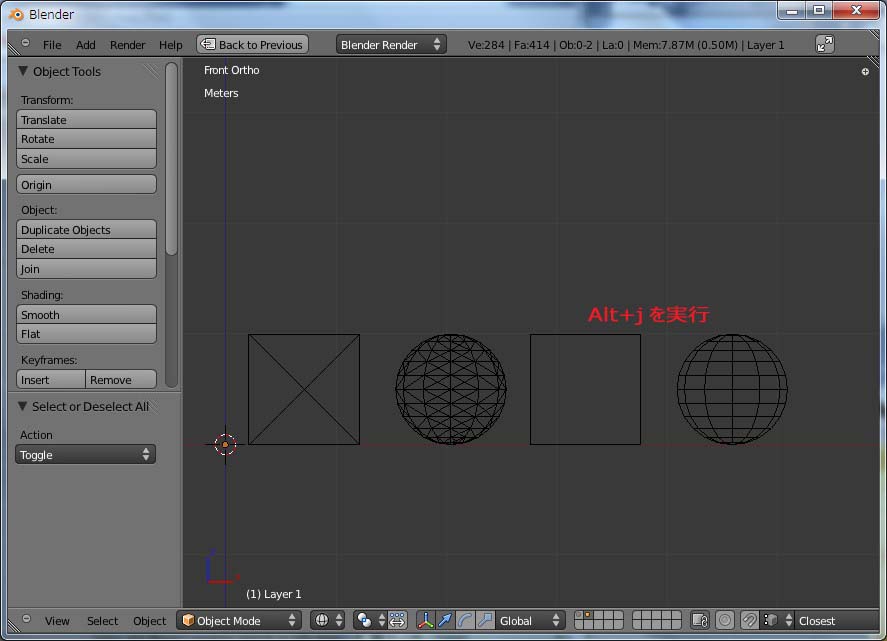Click Back to Previous button
Screen dimensions: 887x641
click(x=252, y=45)
